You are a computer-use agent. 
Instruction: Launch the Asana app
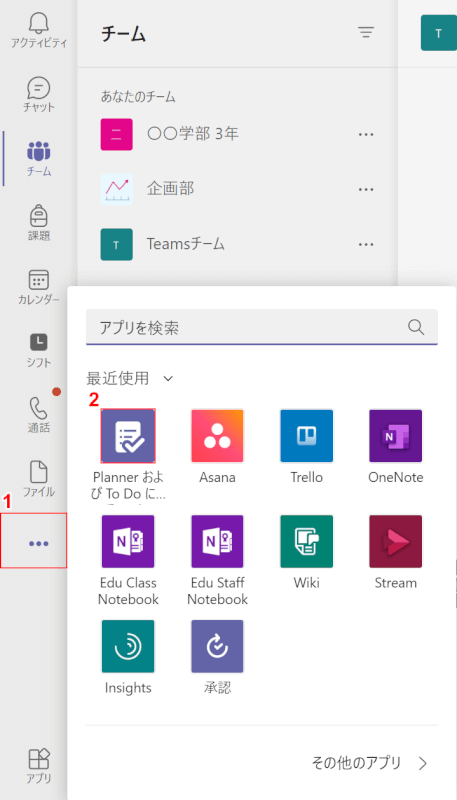217,436
